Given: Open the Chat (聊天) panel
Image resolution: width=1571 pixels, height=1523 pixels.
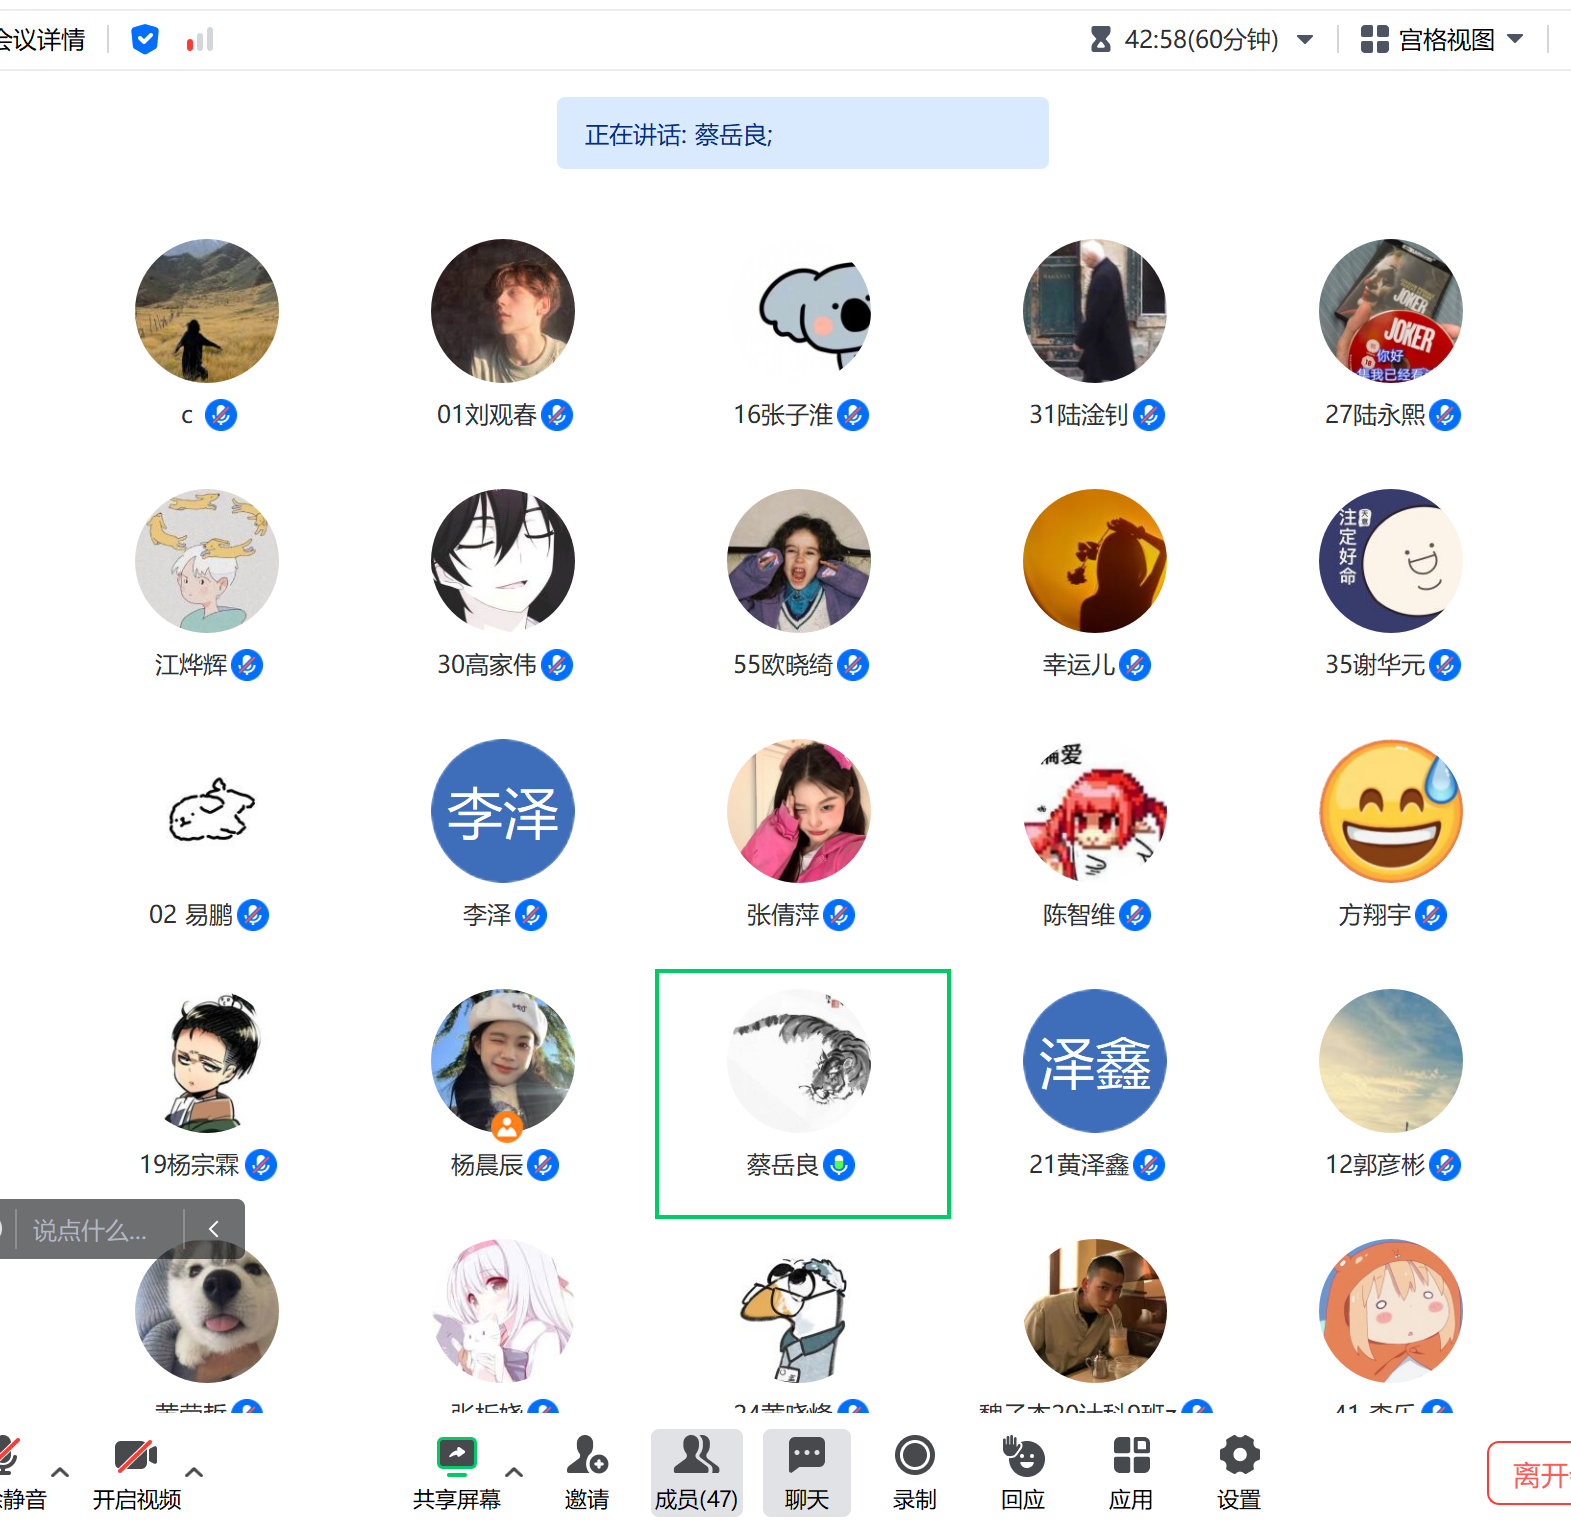Looking at the screenshot, I should tap(806, 1472).
